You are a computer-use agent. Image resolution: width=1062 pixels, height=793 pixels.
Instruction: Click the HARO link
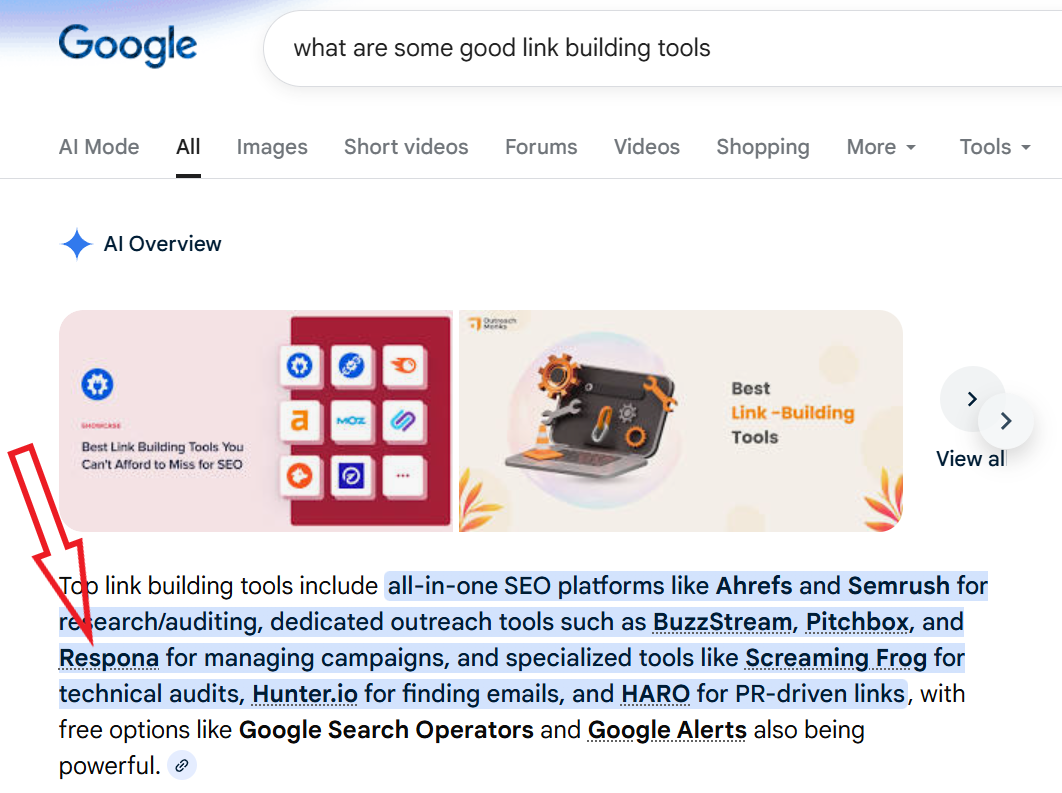tap(655, 694)
